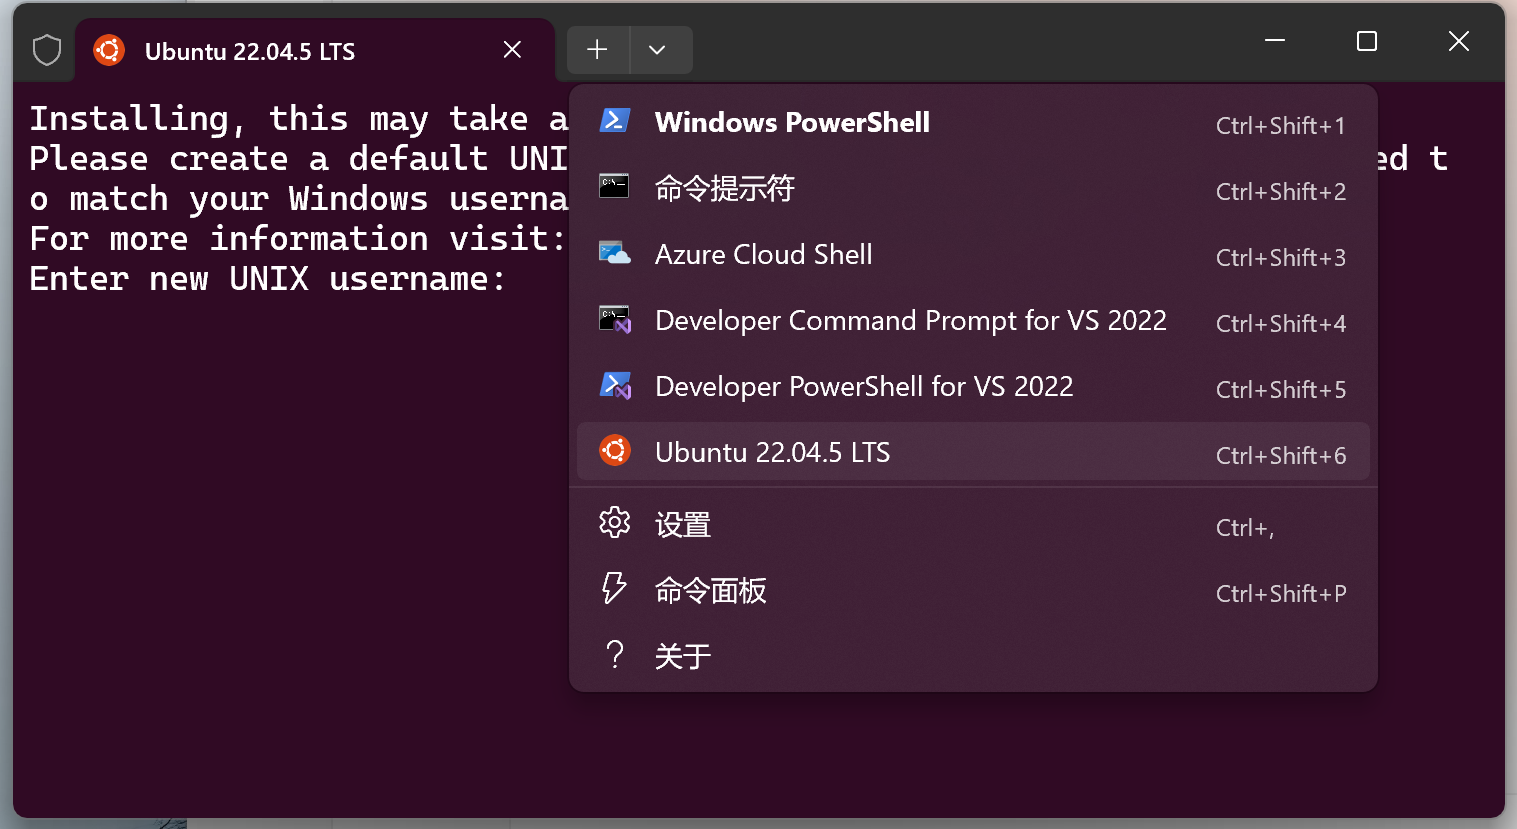Open Ubuntu 22.04.5 LTS profile from menu
Viewport: 1517px width, 829px height.
pos(772,453)
